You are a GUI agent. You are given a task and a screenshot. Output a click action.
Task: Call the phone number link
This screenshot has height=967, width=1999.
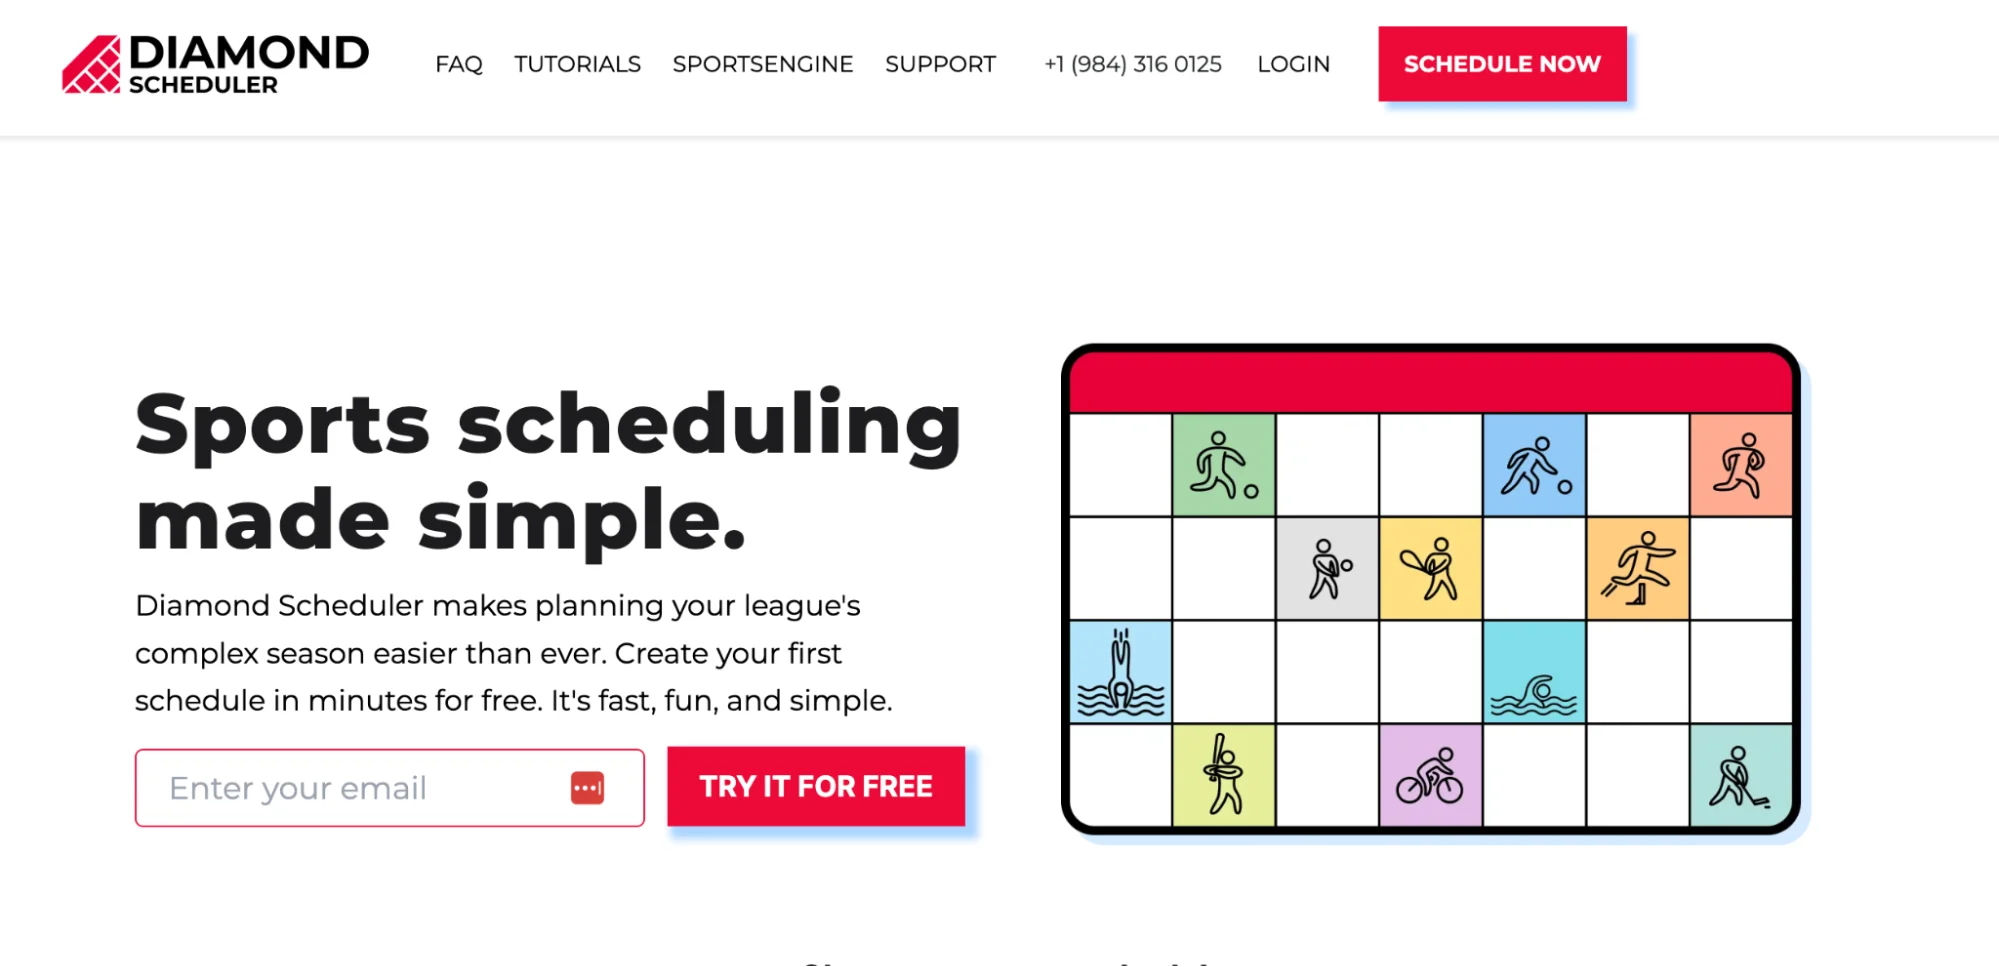[1132, 64]
